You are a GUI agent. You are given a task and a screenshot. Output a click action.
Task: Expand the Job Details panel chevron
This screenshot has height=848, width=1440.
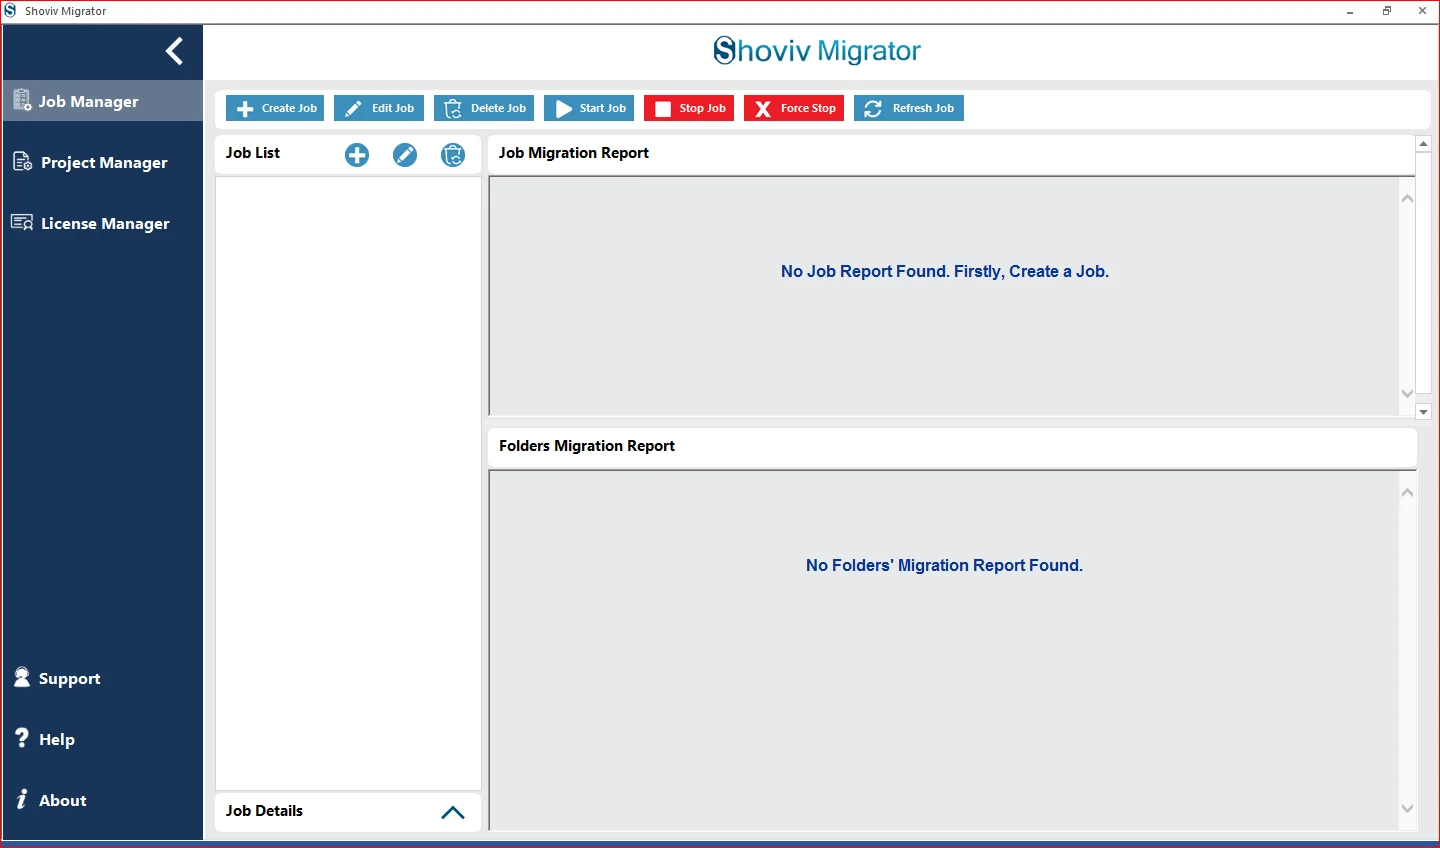pyautogui.click(x=453, y=812)
